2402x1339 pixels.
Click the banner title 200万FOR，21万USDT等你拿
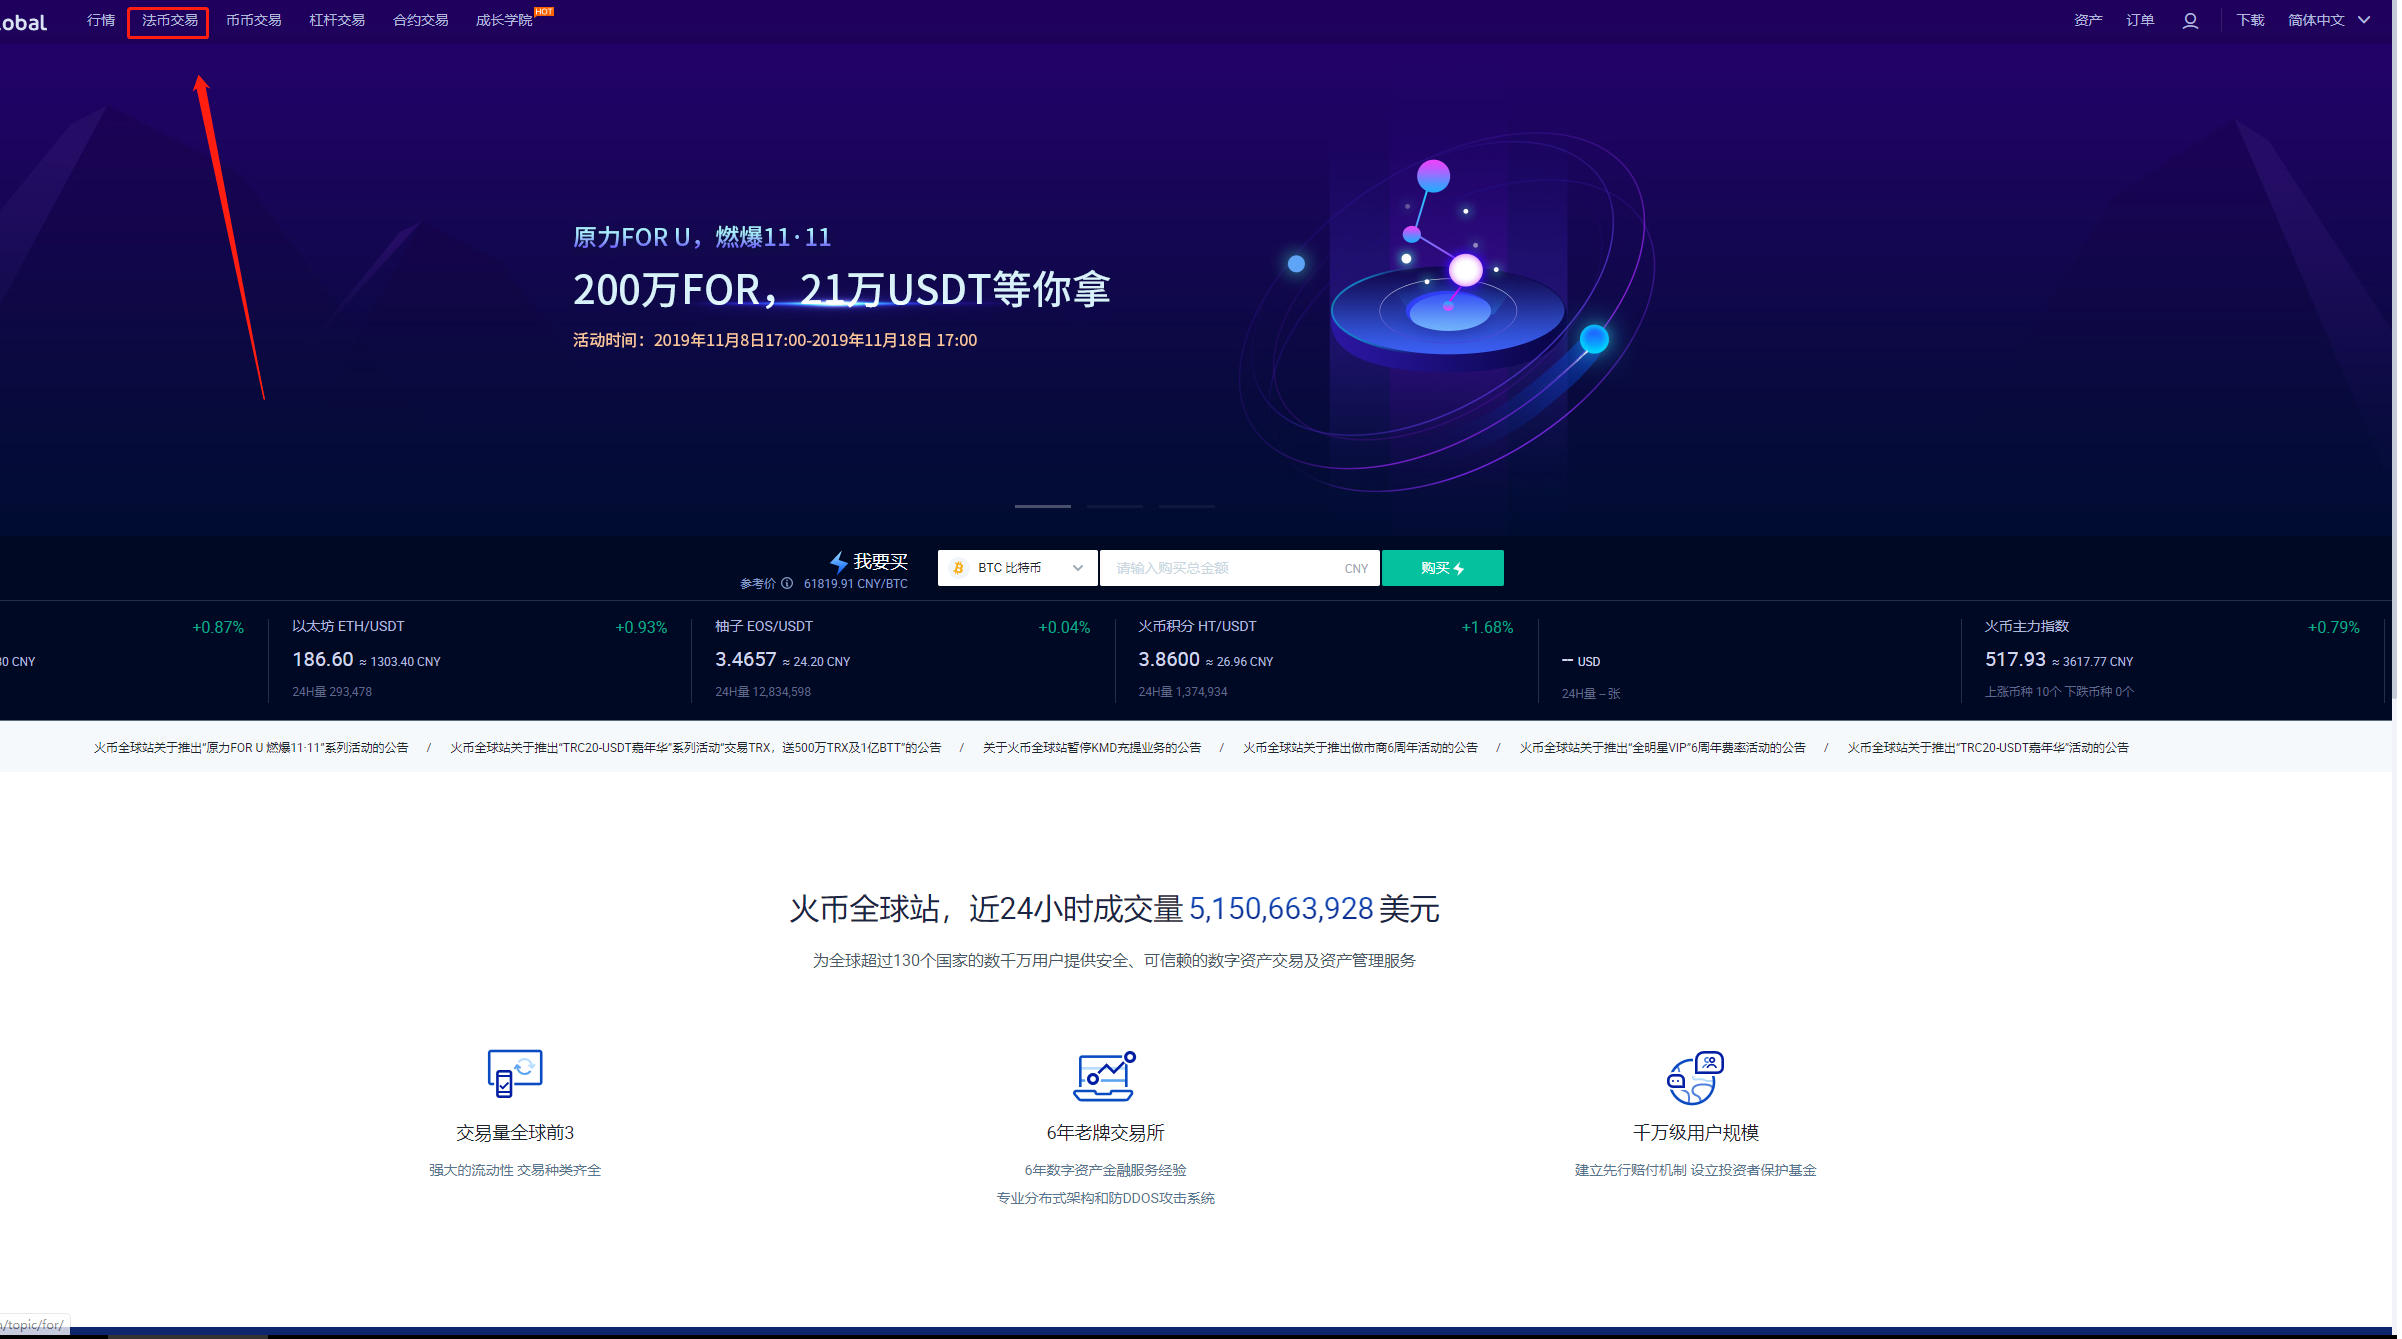click(842, 290)
